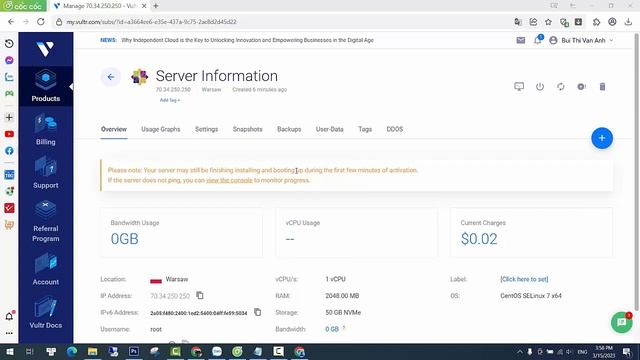
Task: Open a new browser tab
Action: (156, 6)
